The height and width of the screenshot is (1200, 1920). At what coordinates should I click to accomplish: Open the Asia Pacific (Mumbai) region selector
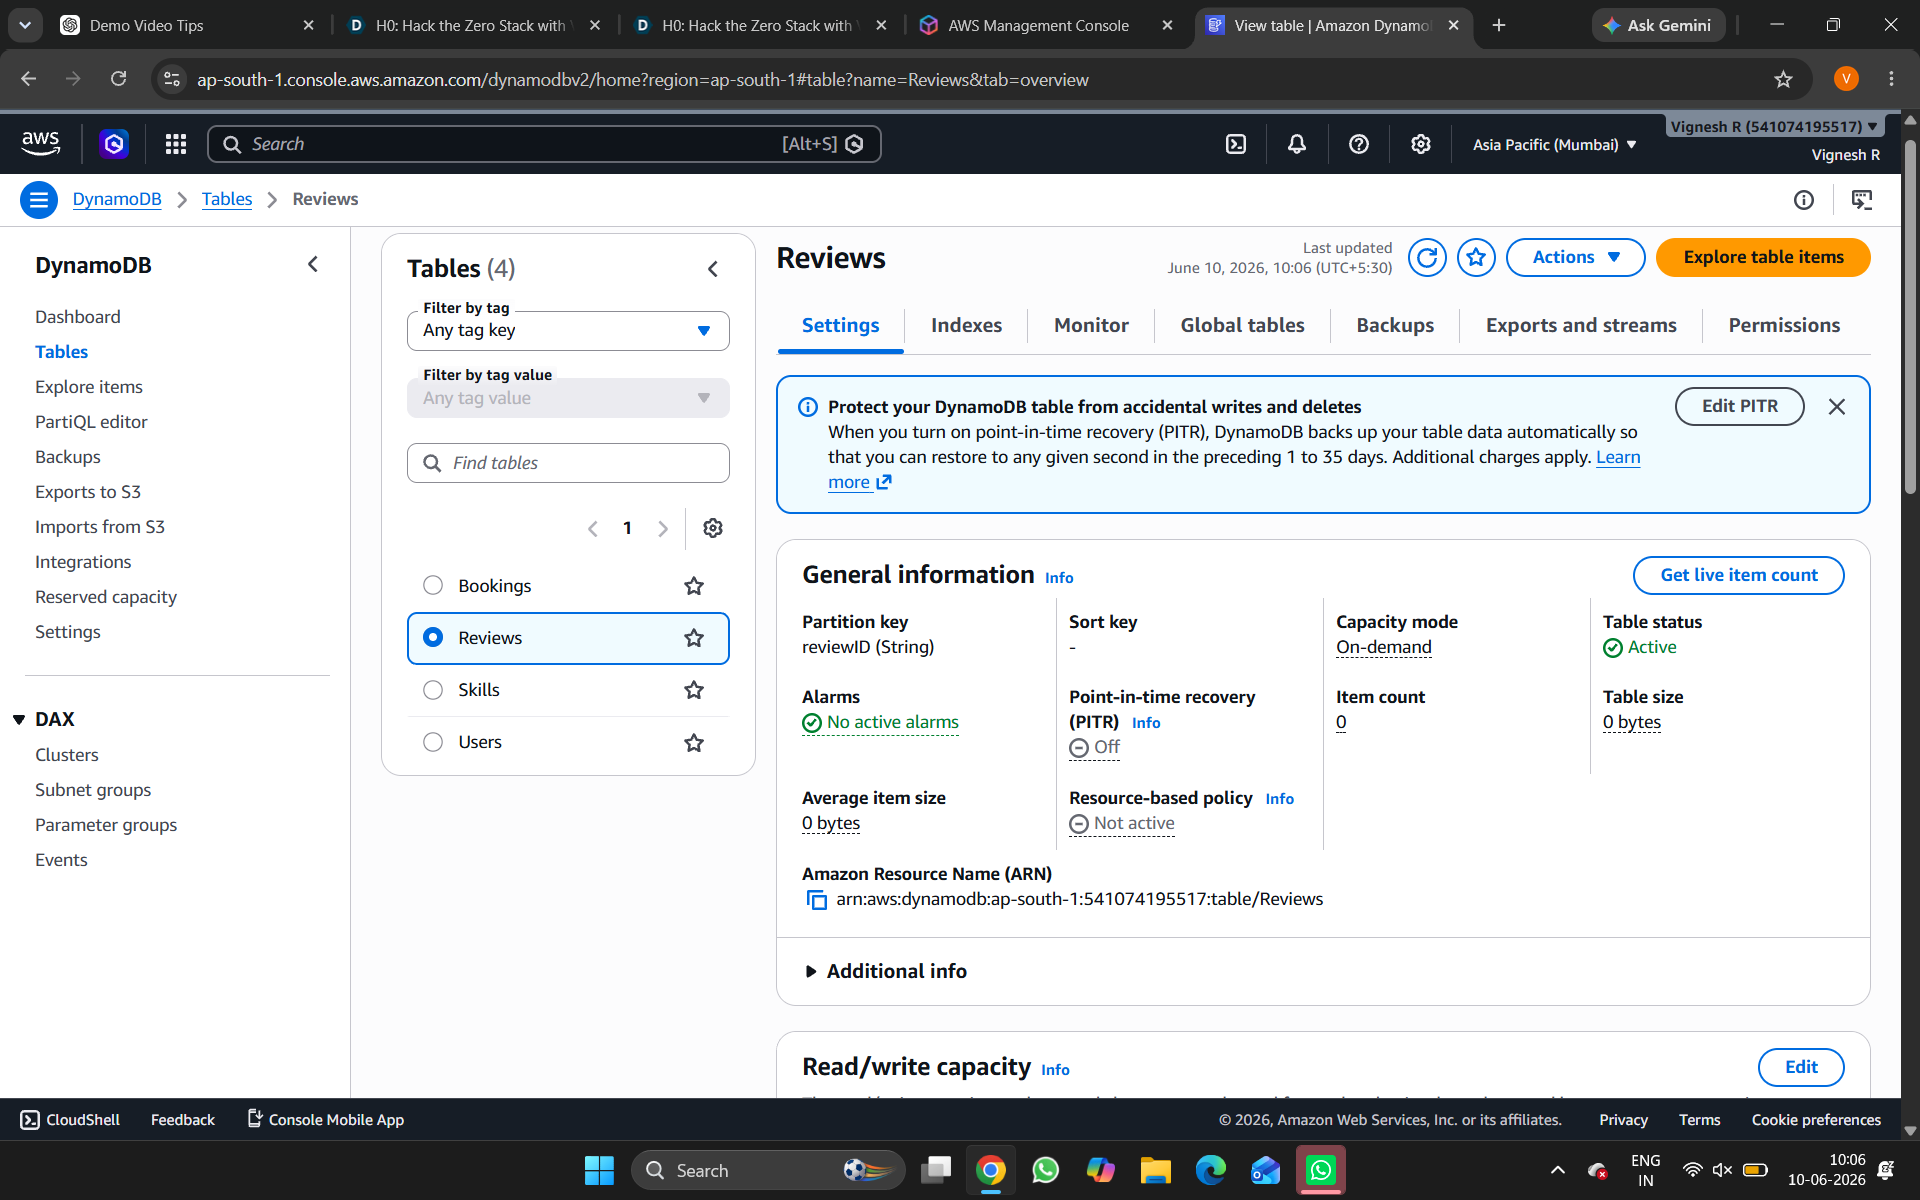pos(1554,145)
